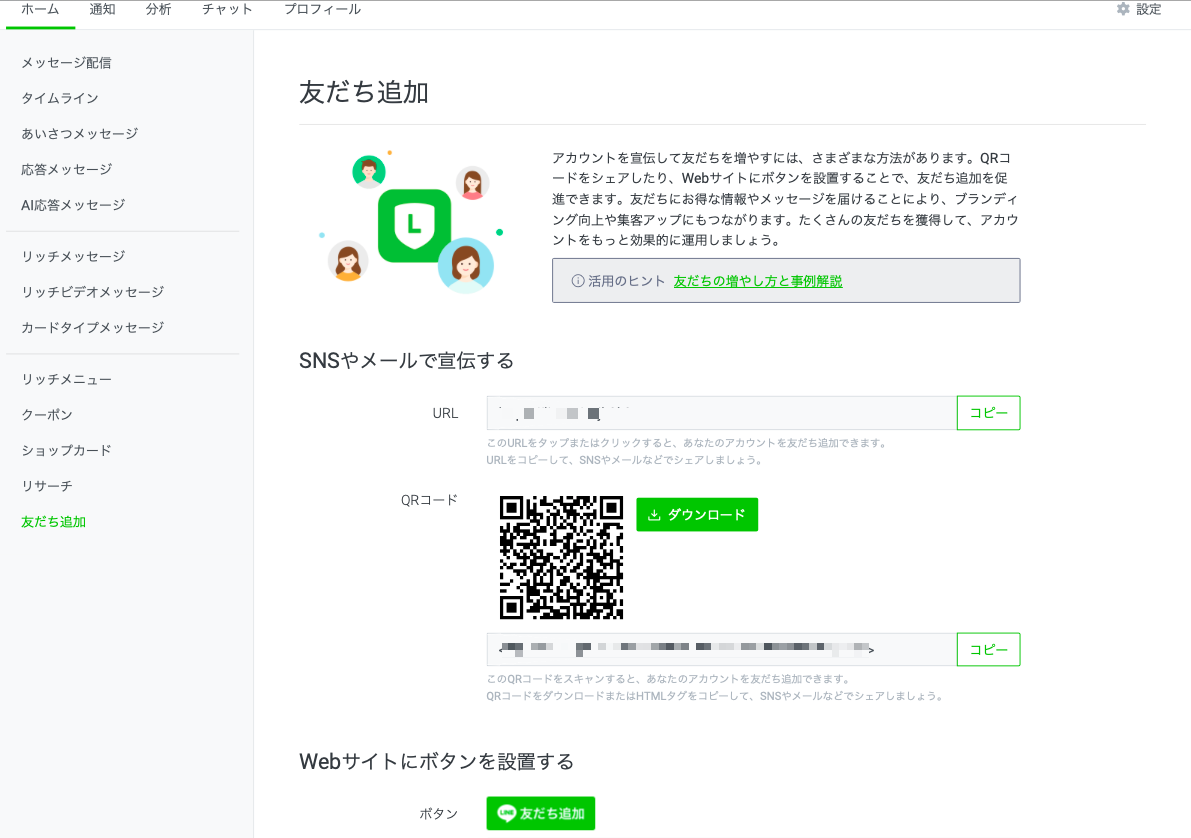The width and height of the screenshot is (1191, 838).
Task: Open カードタイプメッセージ
Action: (93, 328)
